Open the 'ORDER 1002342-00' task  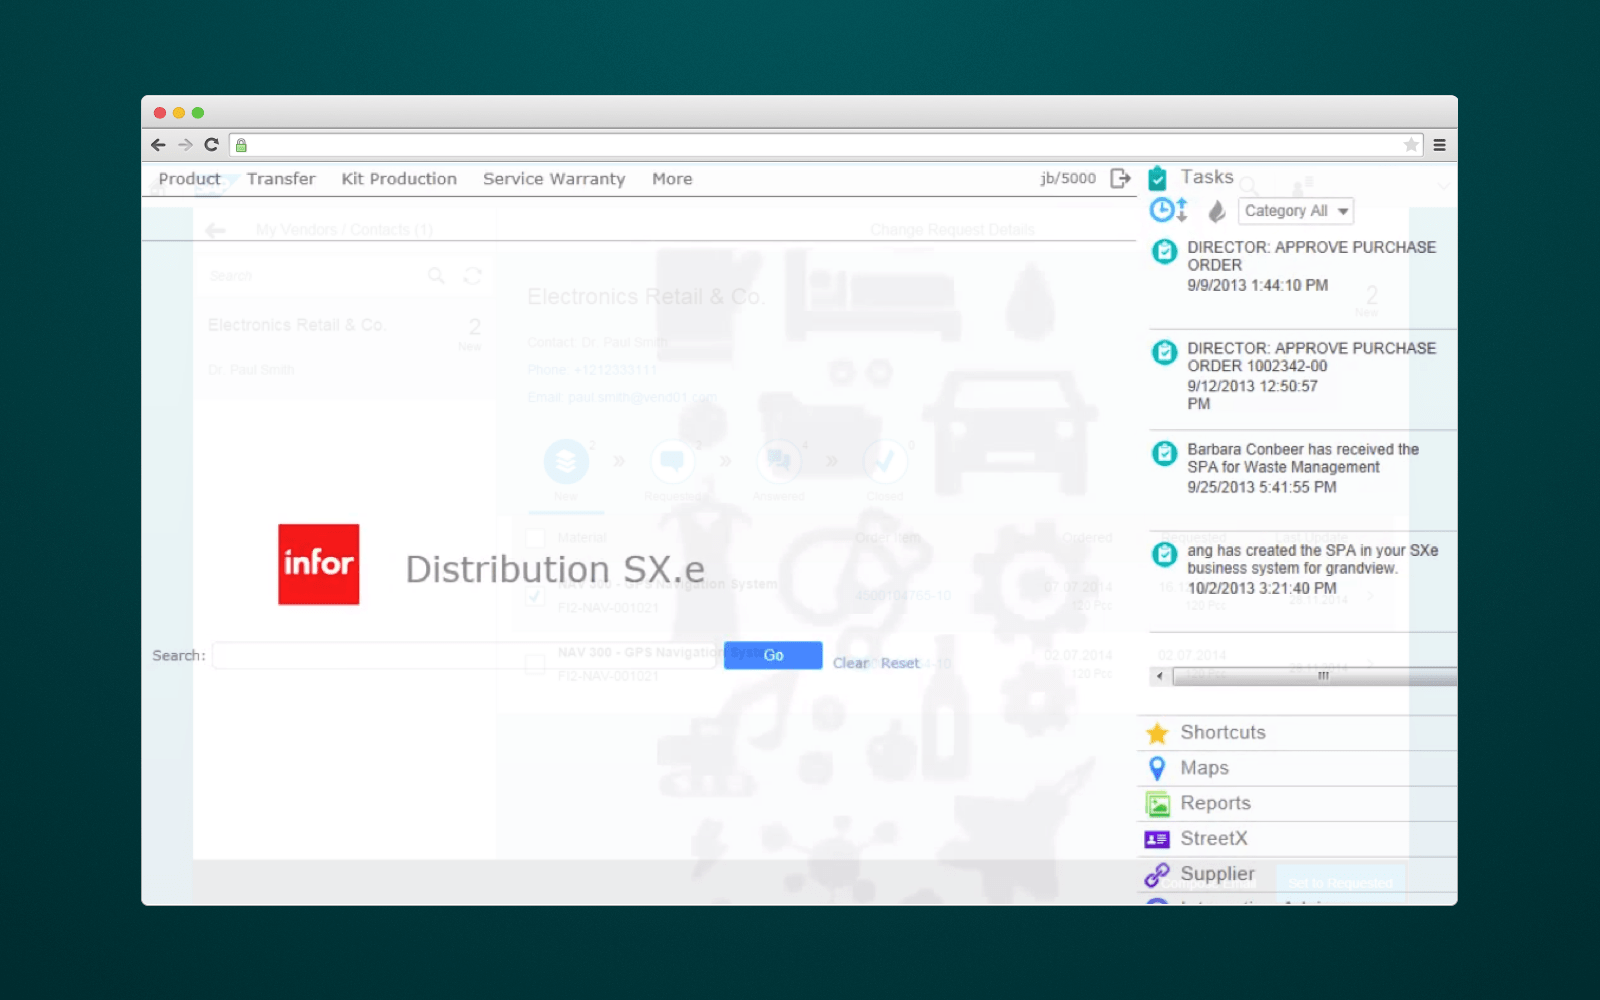point(1311,376)
